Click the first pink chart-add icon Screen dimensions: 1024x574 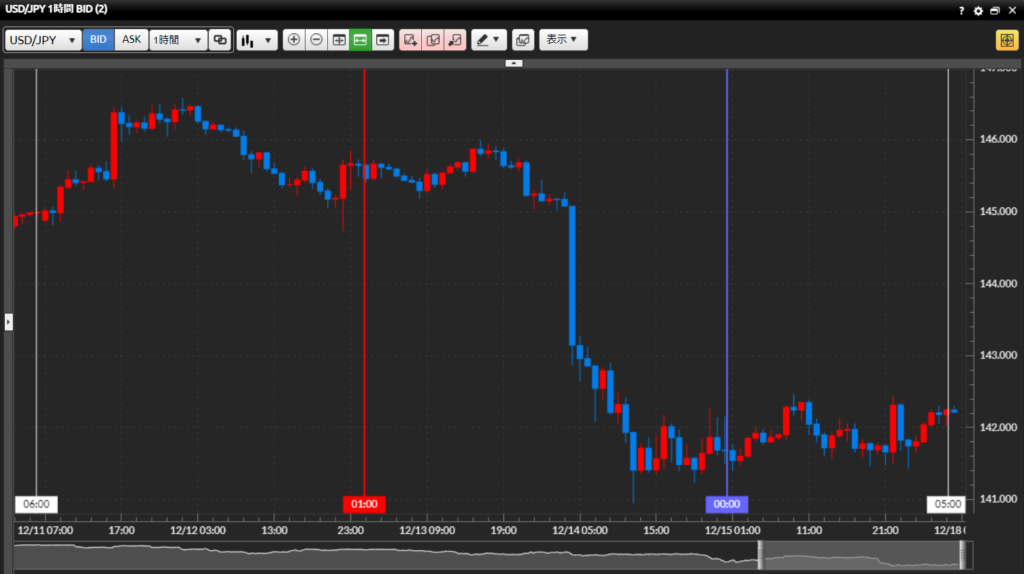tap(410, 40)
